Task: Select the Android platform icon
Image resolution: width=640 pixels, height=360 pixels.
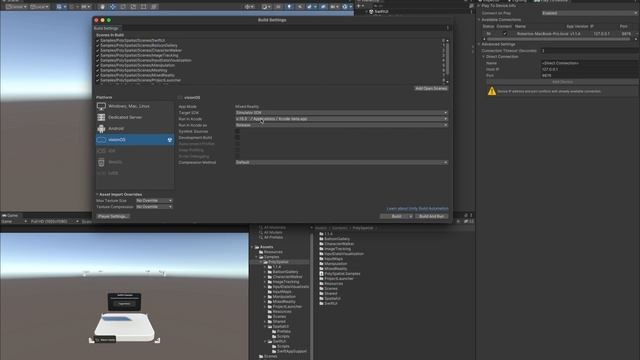Action: pos(101,129)
